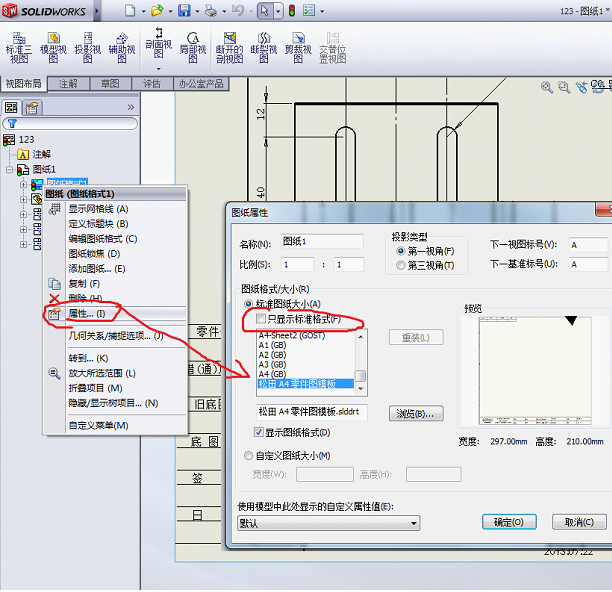The width and height of the screenshot is (612, 592).
Task: Choose 添加图纸... (E) menu item
Action: click(116, 268)
